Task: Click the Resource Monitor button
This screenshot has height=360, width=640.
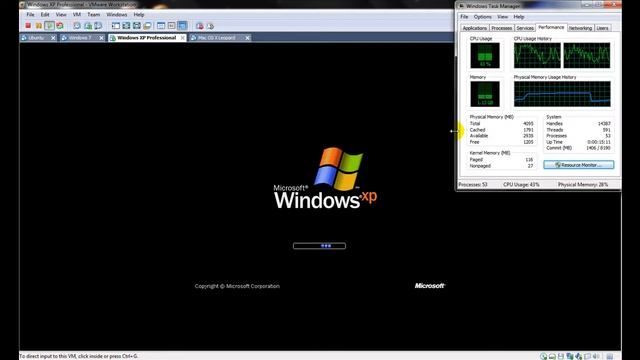Action: click(578, 165)
